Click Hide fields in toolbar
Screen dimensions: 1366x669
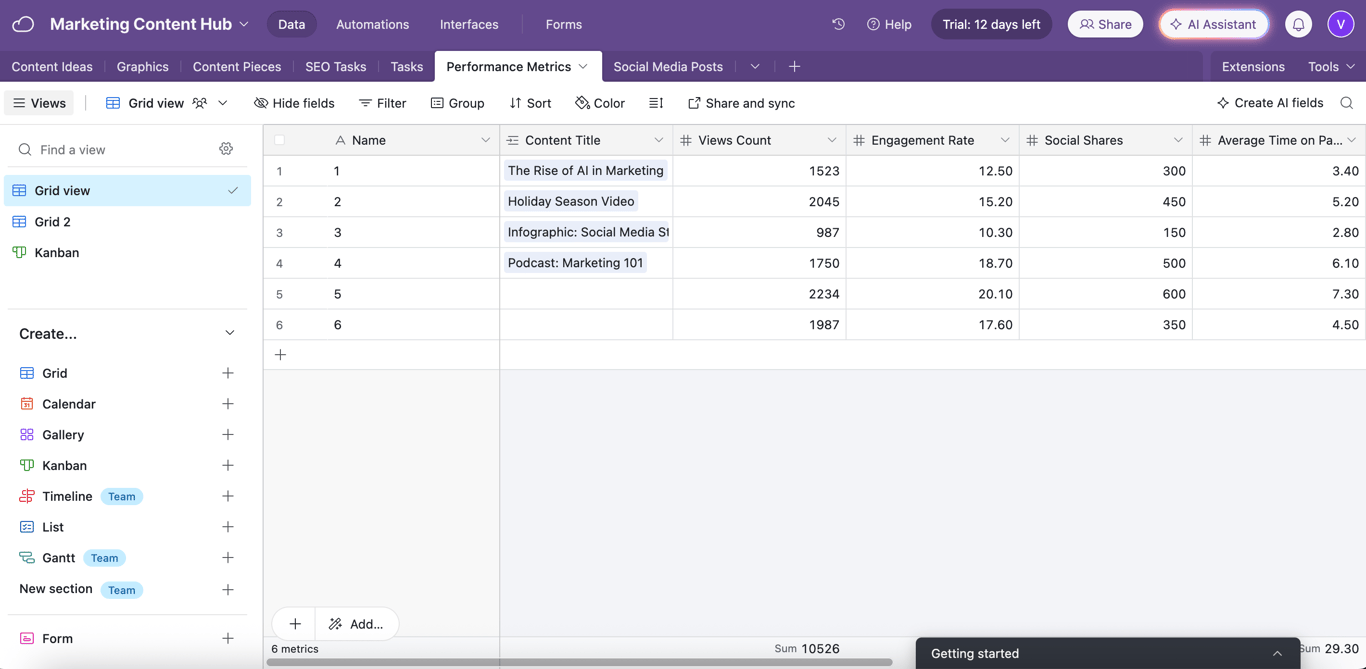coord(294,103)
